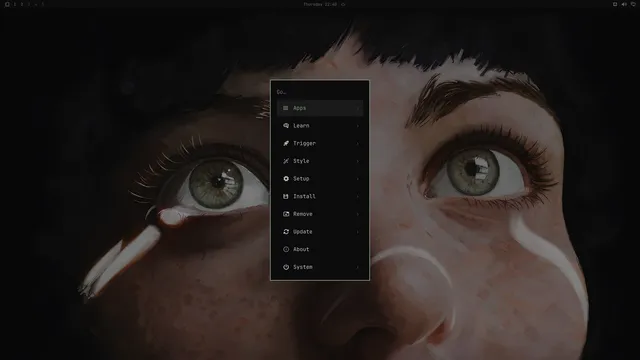This screenshot has height=360, width=640.
Task: Choose the Remove menu entry
Action: click(x=320, y=214)
